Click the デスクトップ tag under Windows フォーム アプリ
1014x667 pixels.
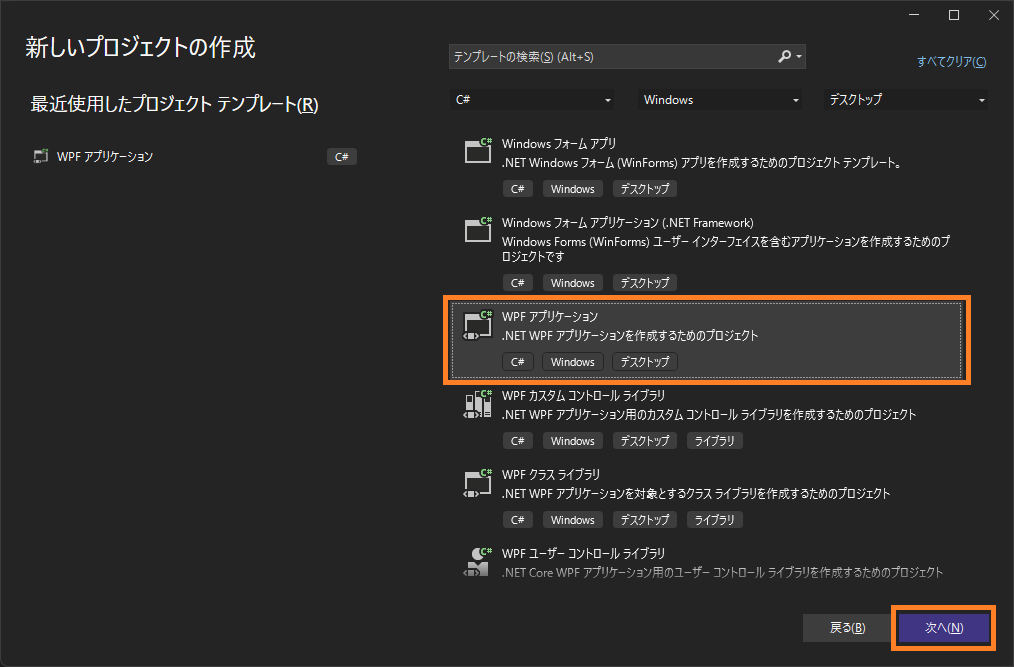click(645, 189)
